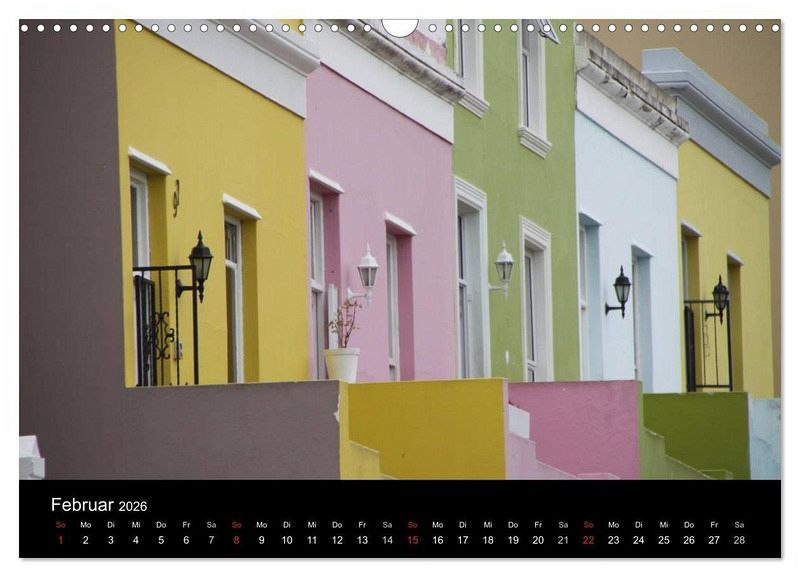The height and width of the screenshot is (577, 800).
Task: Select Sunday date 1
Action: point(61,540)
